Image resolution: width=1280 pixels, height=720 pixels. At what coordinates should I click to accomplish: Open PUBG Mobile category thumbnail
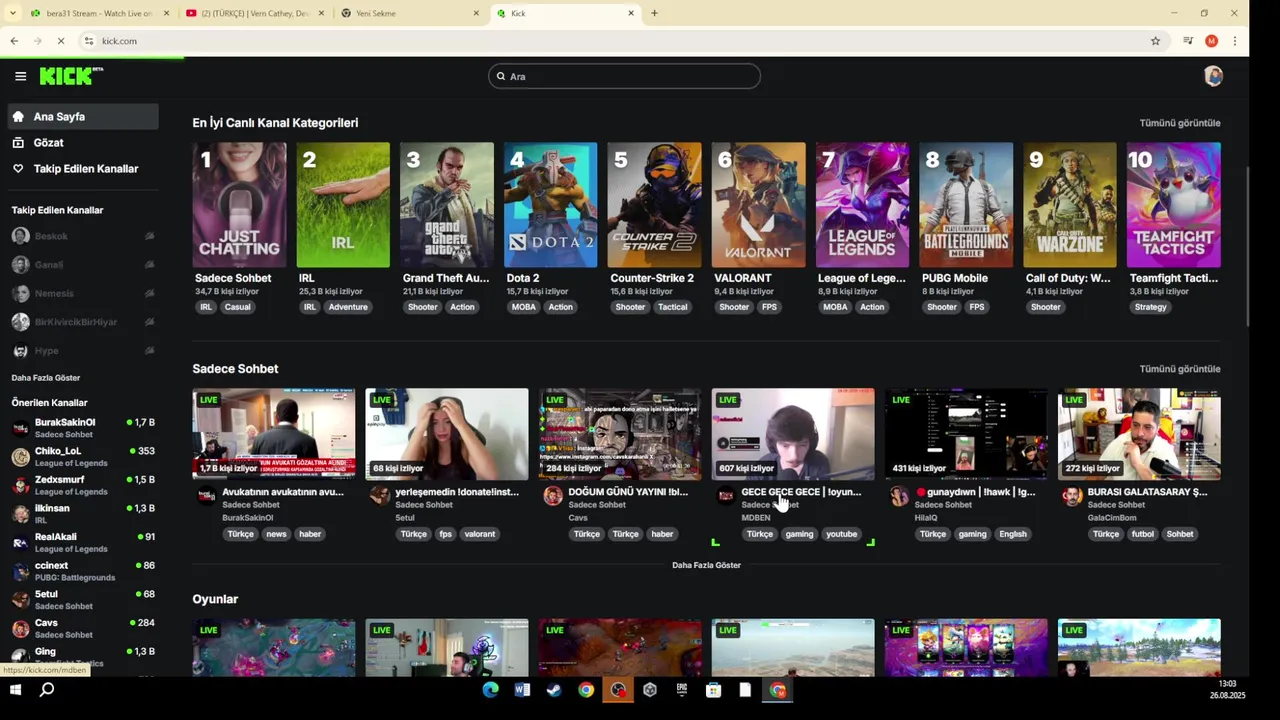point(966,205)
